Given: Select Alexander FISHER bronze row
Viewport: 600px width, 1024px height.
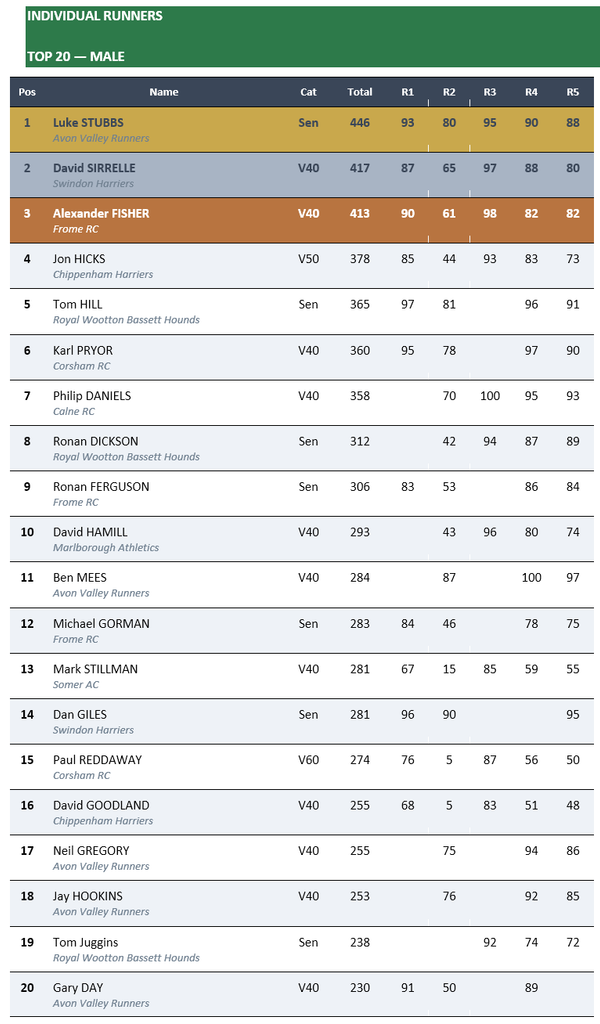Looking at the screenshot, I should tap(302, 221).
